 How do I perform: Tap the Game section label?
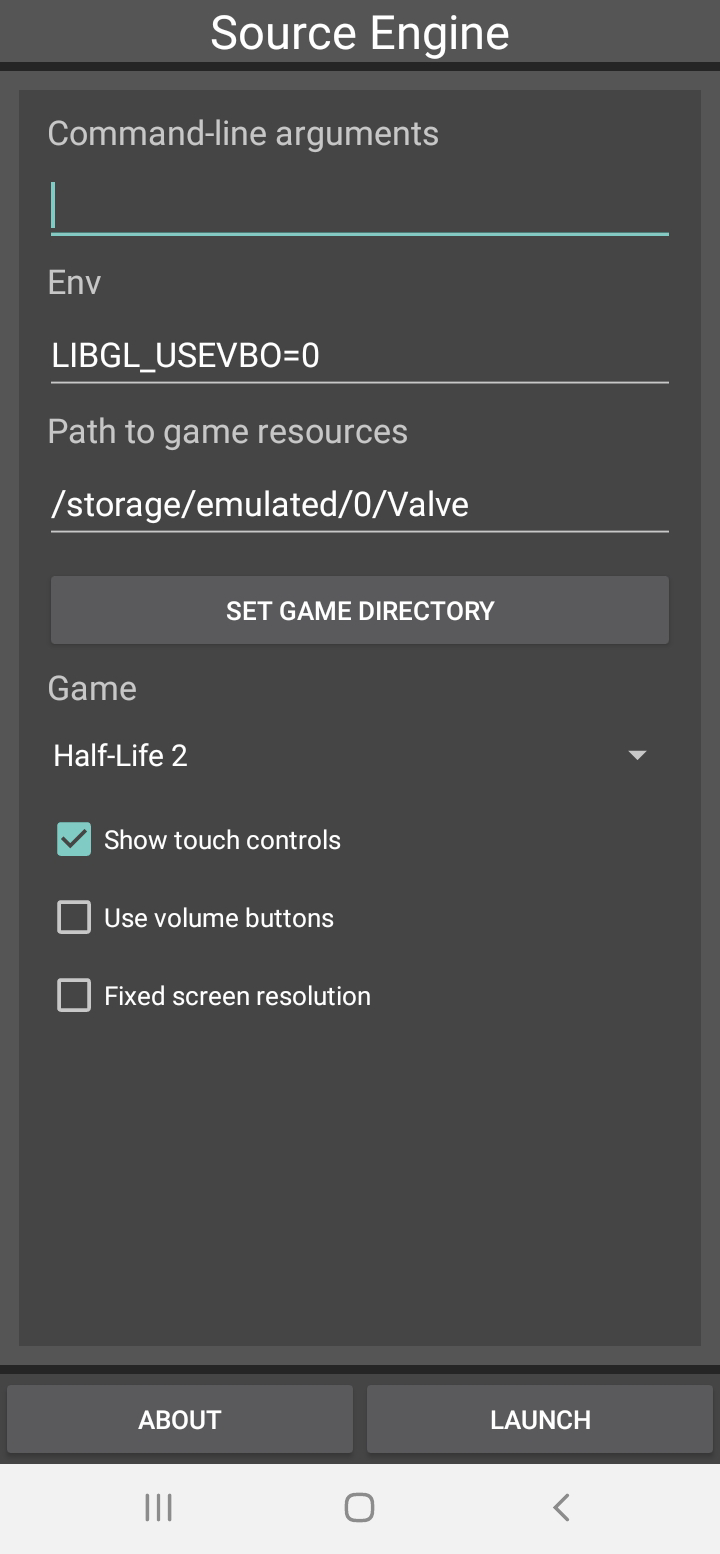click(x=92, y=689)
